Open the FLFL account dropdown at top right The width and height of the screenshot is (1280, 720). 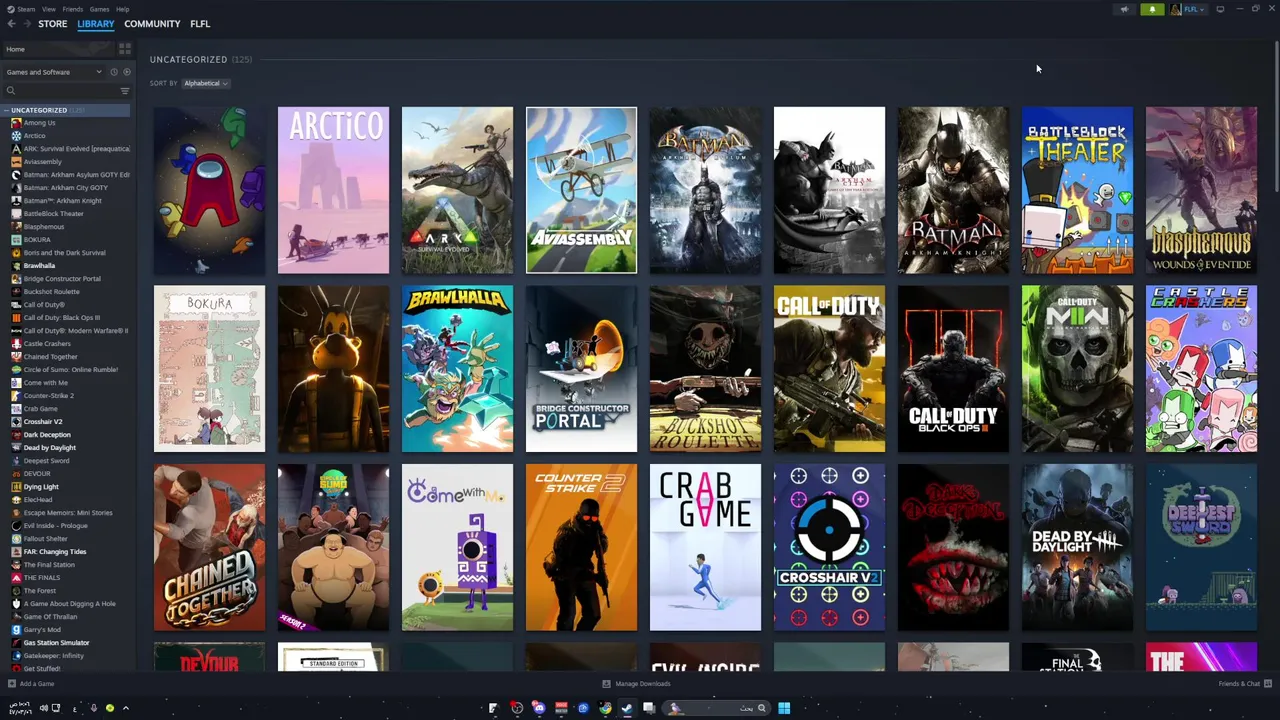coord(1188,9)
